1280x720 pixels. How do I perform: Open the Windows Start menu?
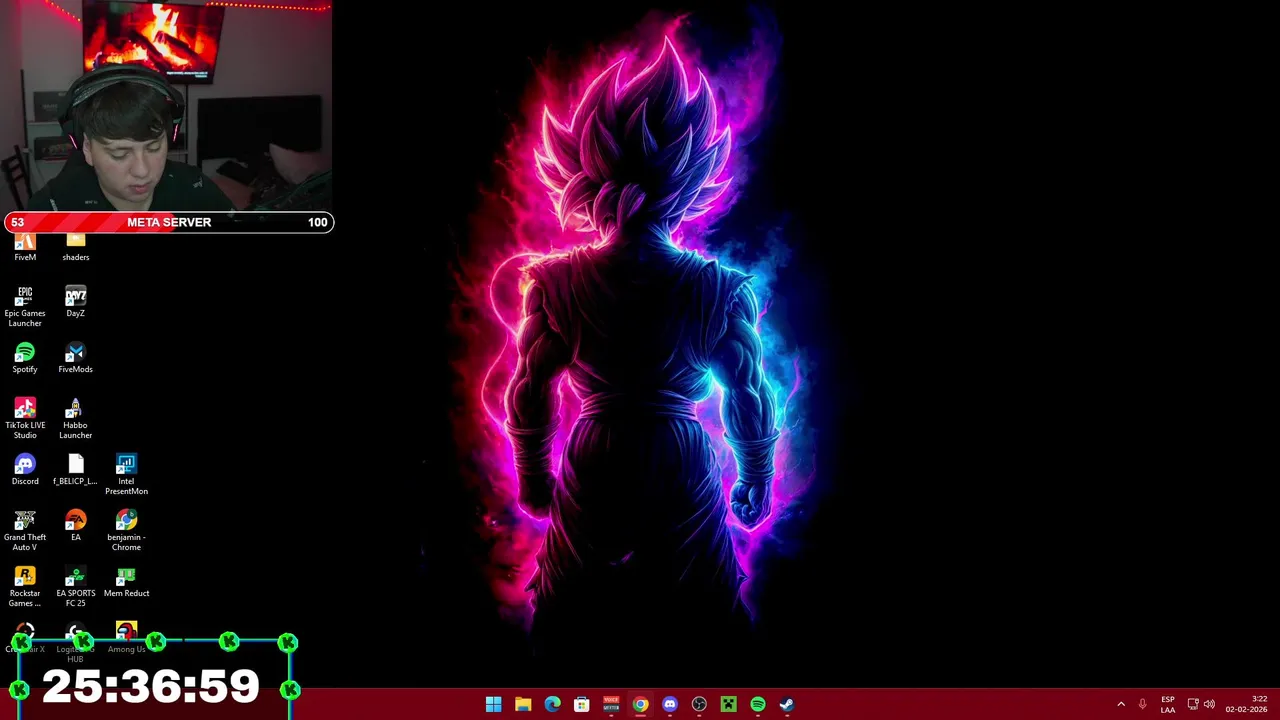click(494, 704)
